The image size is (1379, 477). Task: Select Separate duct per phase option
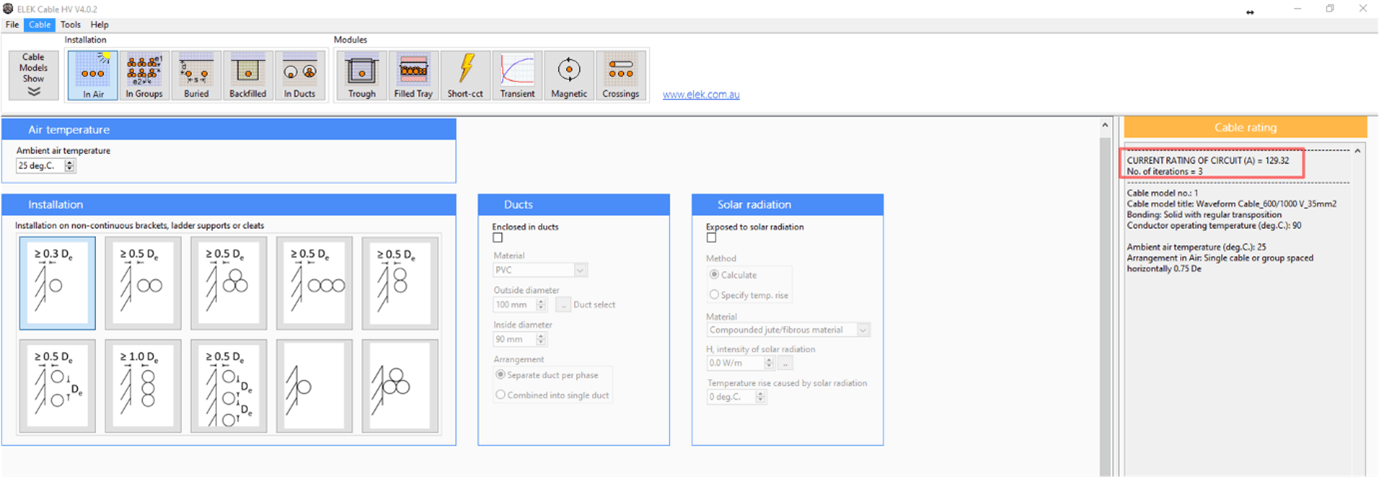pyautogui.click(x=552, y=374)
